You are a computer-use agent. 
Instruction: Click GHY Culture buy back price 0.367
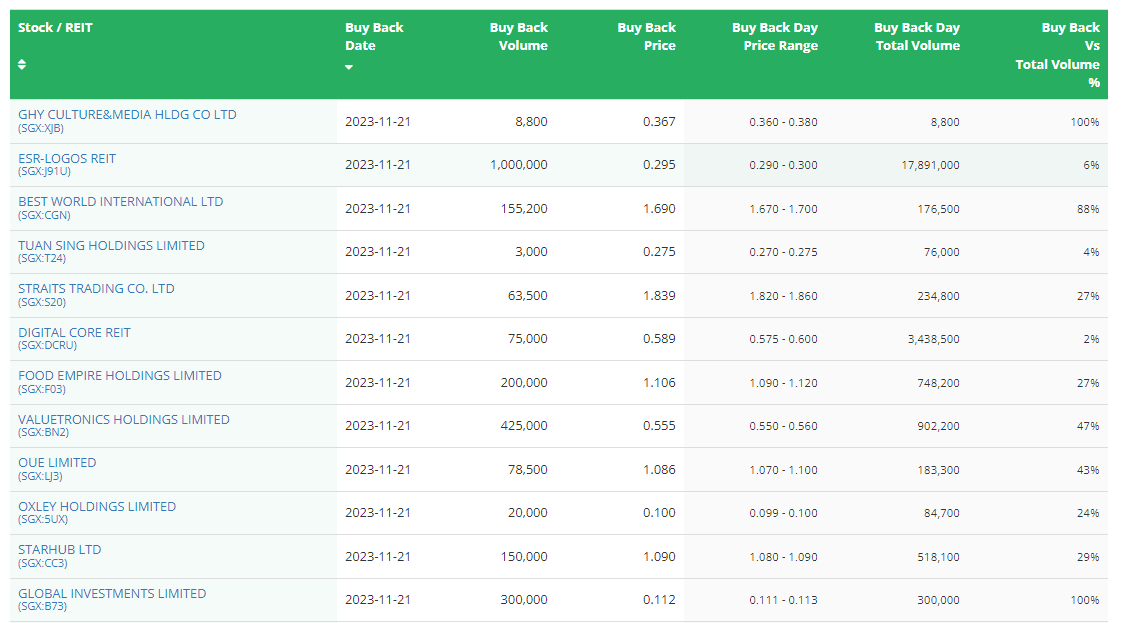659,122
